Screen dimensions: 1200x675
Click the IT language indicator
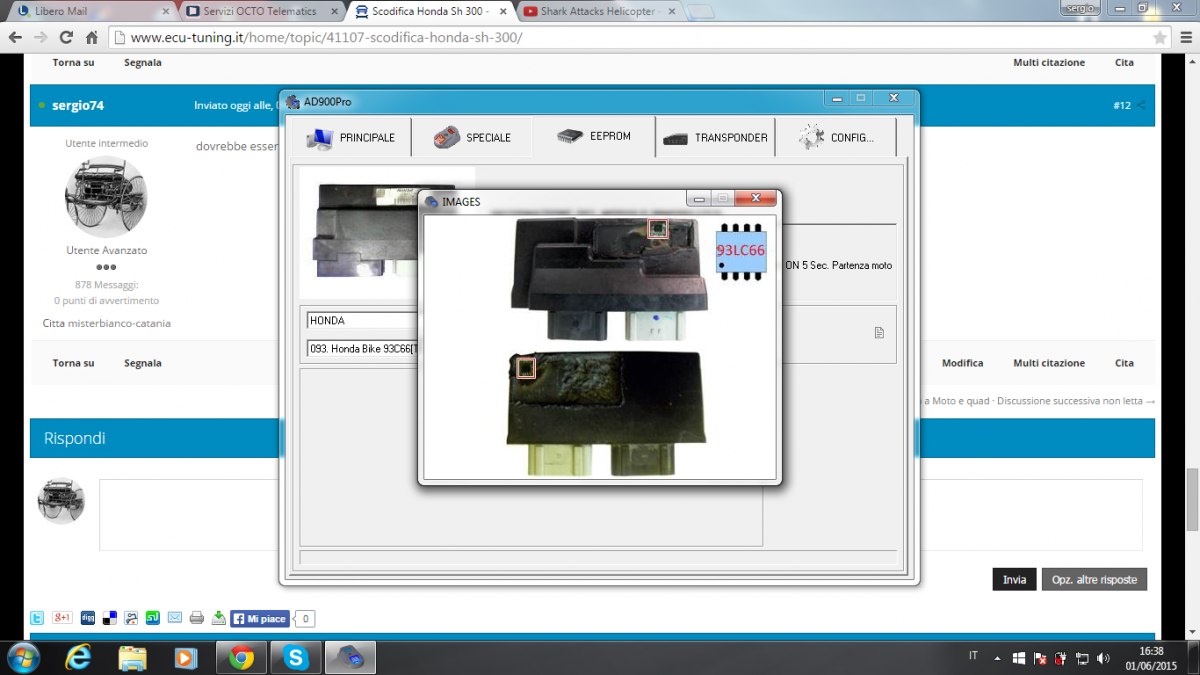[974, 657]
